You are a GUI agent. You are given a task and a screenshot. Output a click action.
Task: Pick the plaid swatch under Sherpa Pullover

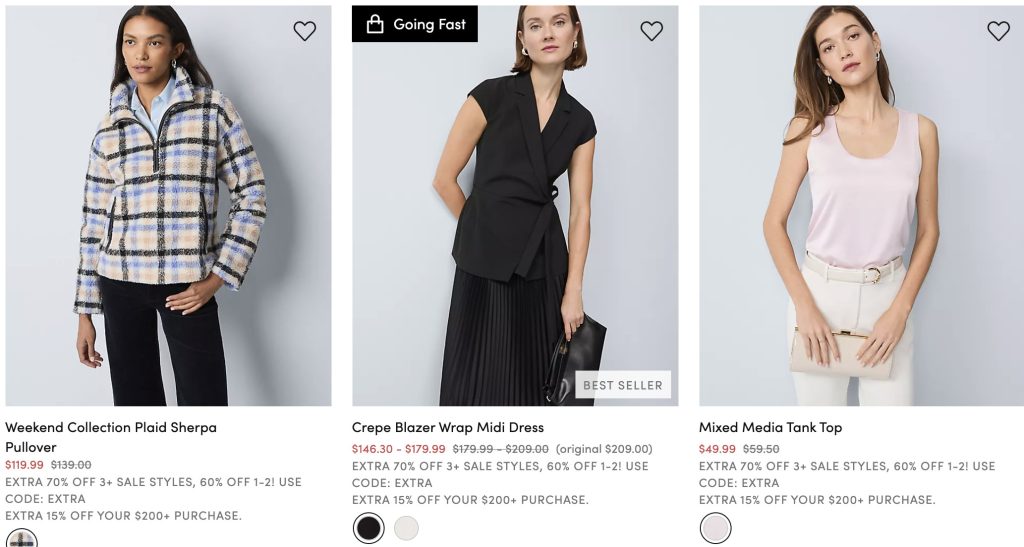22,540
